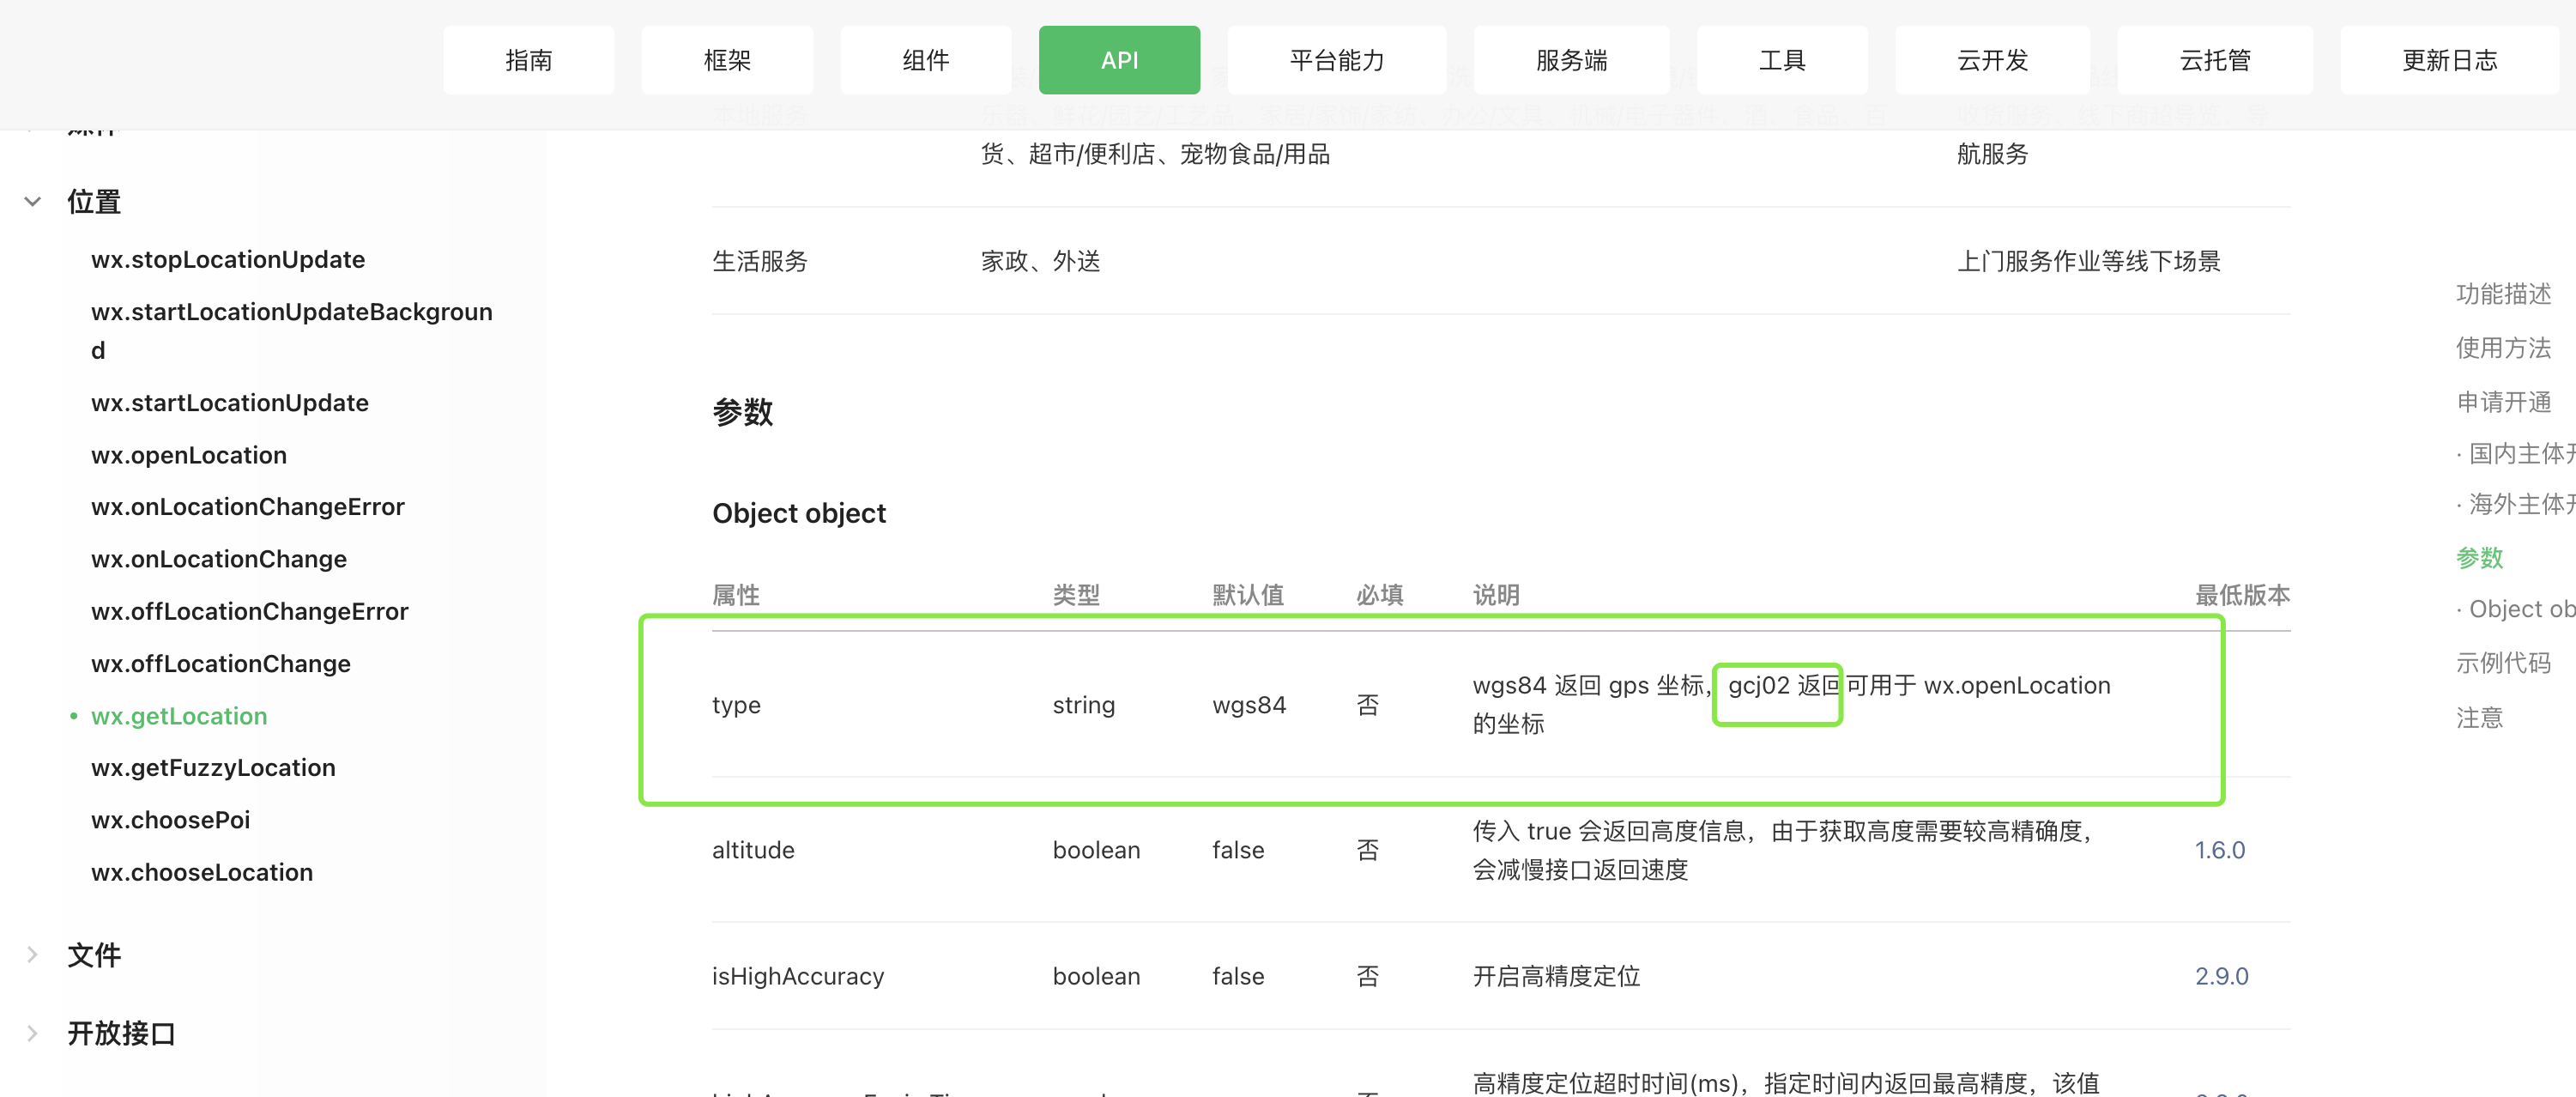Open wx.getFuzzyLocation sidebar item
Viewport: 2576px width, 1097px height.
(x=213, y=768)
